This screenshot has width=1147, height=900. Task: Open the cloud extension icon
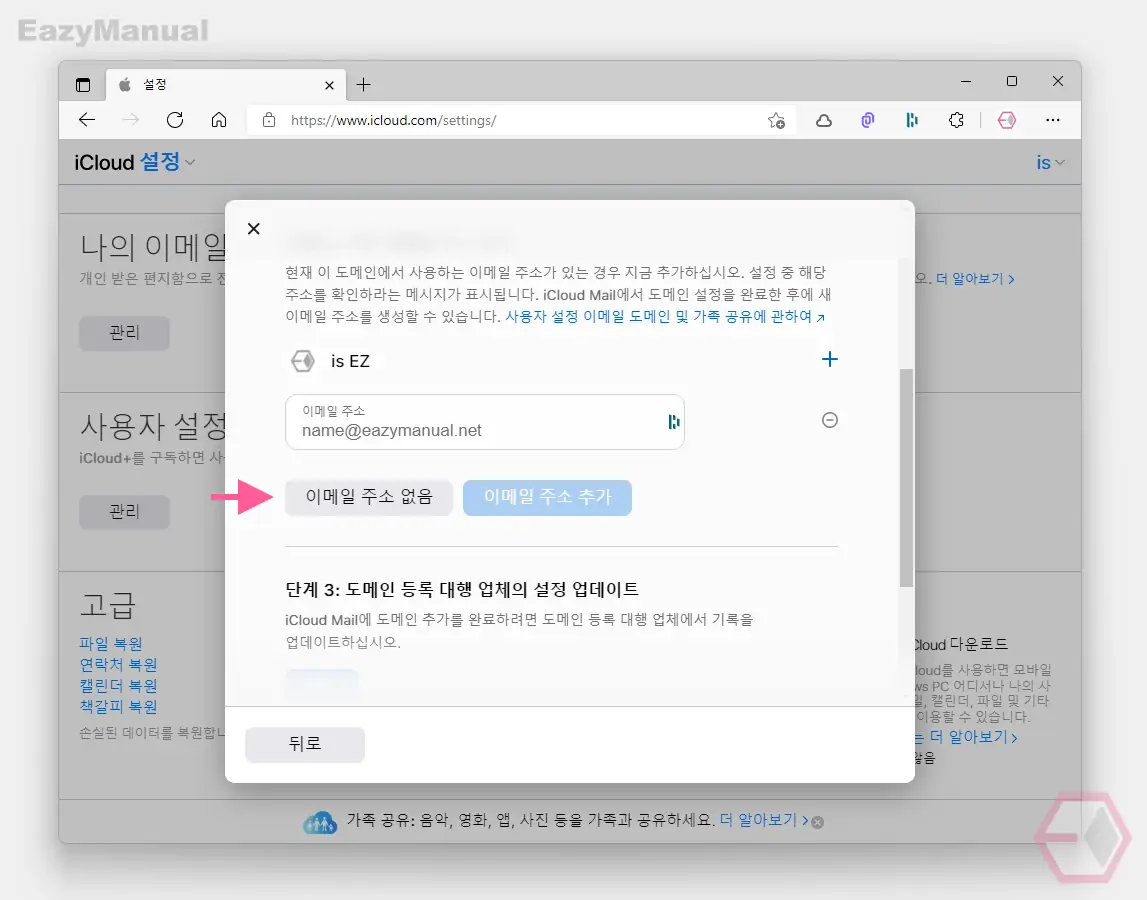click(x=824, y=121)
